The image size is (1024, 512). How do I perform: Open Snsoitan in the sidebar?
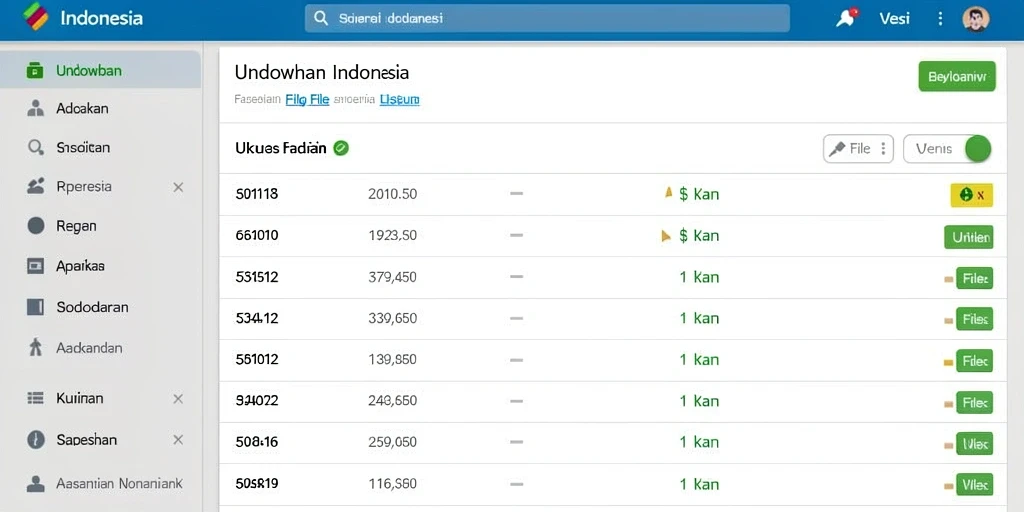point(83,148)
